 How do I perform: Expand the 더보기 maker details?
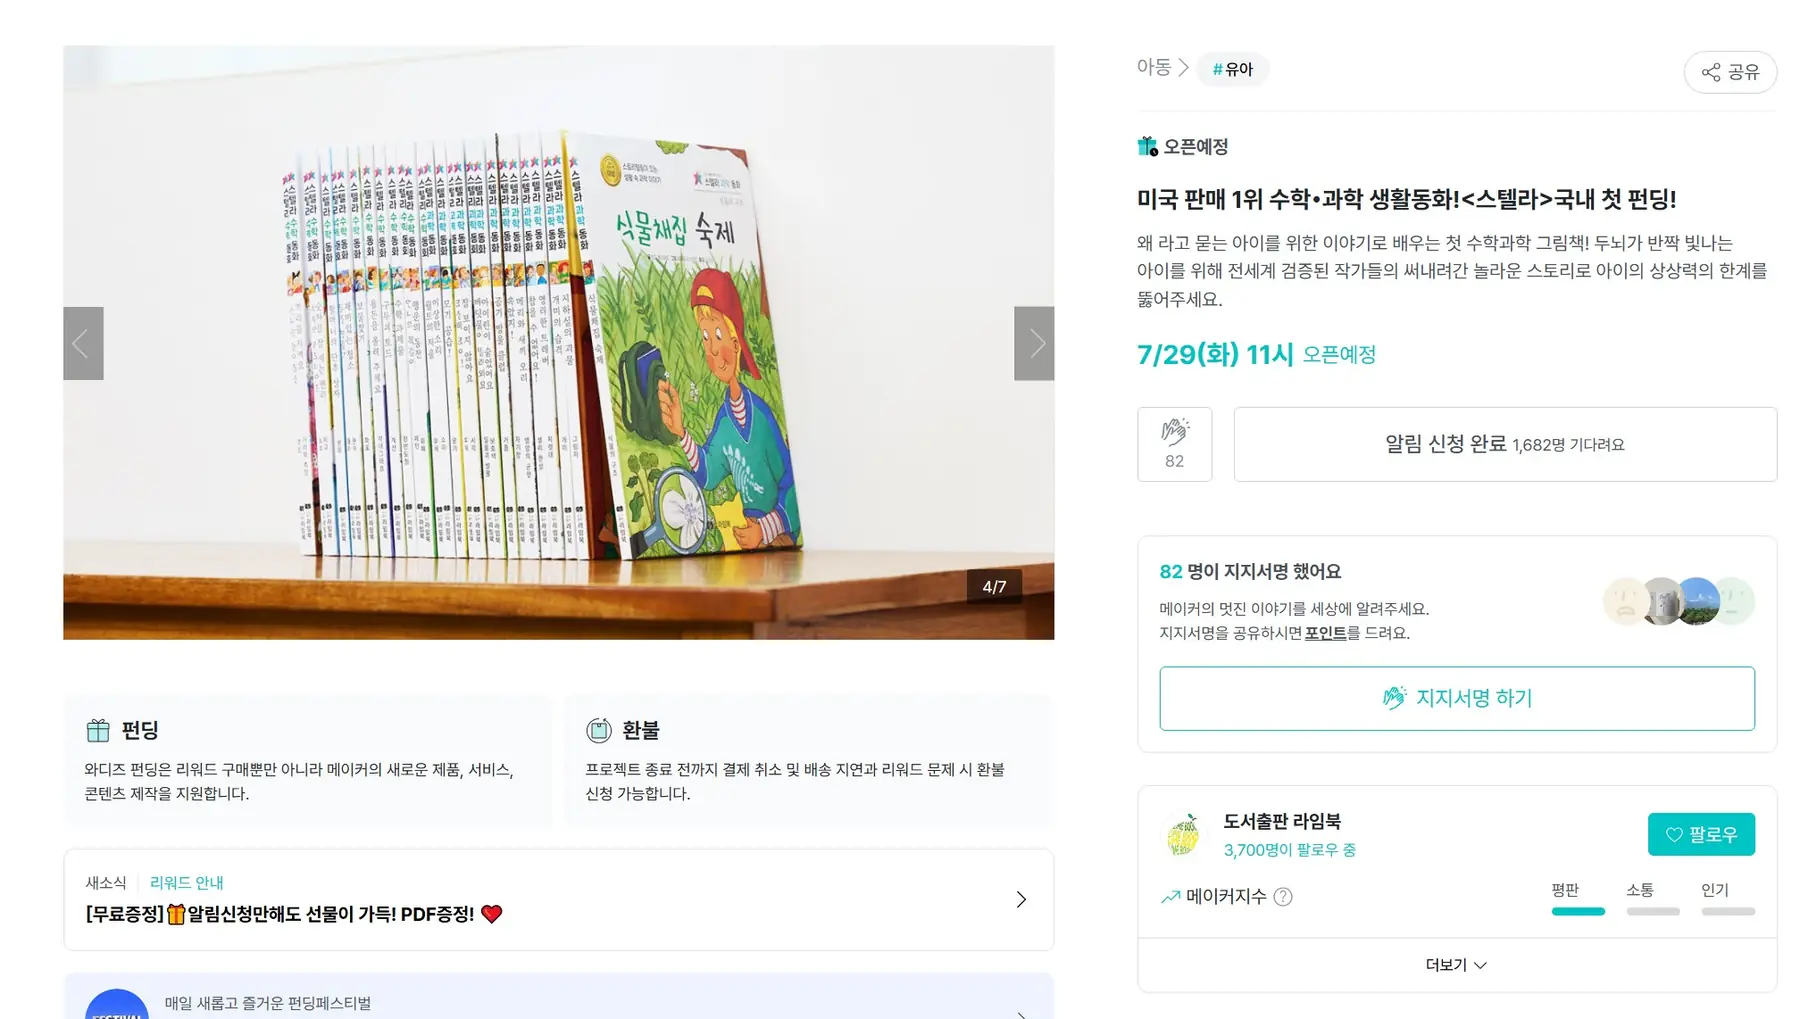tap(1456, 965)
